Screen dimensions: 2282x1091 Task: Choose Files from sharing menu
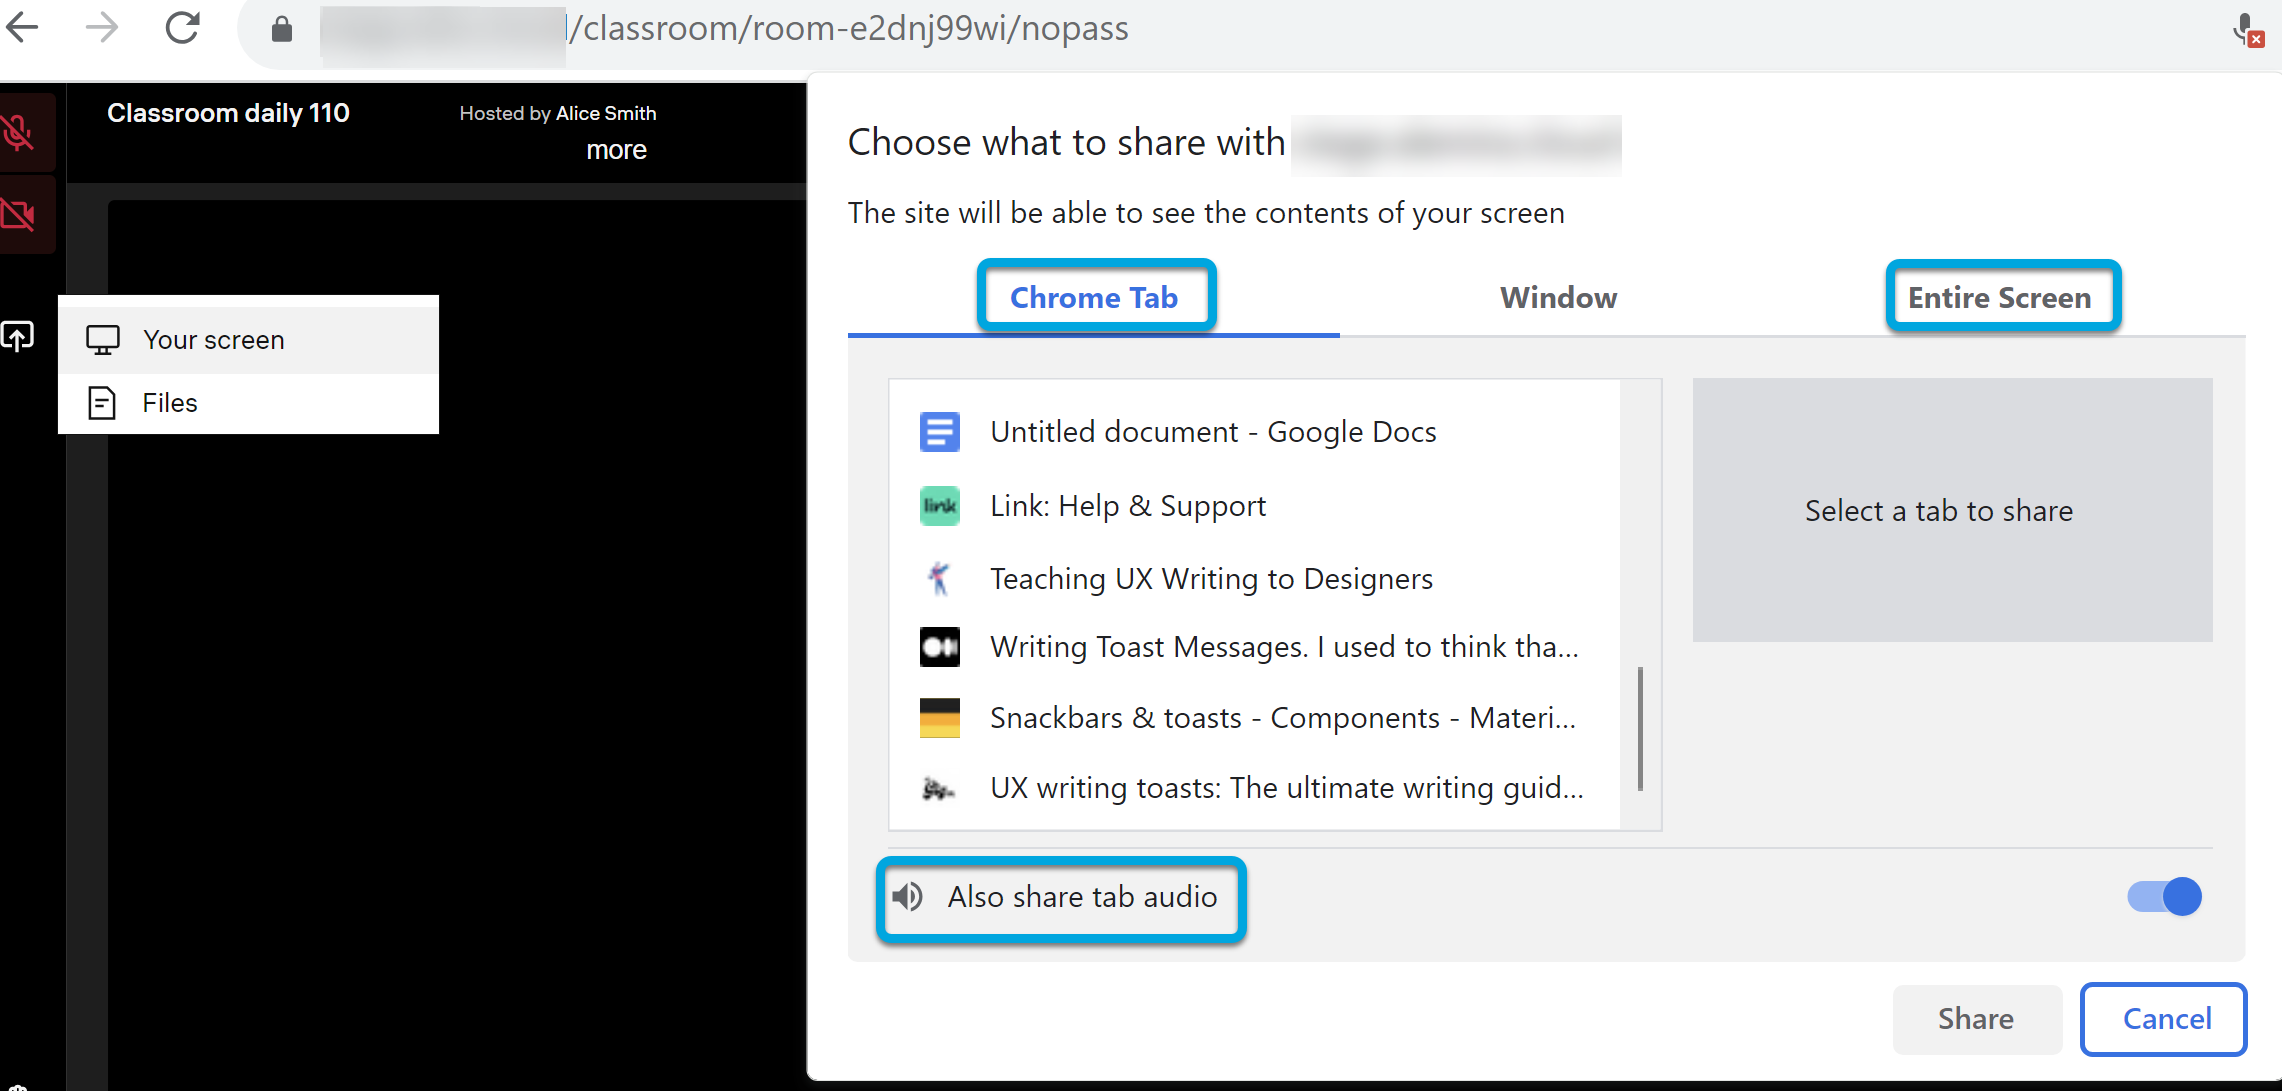(x=170, y=403)
